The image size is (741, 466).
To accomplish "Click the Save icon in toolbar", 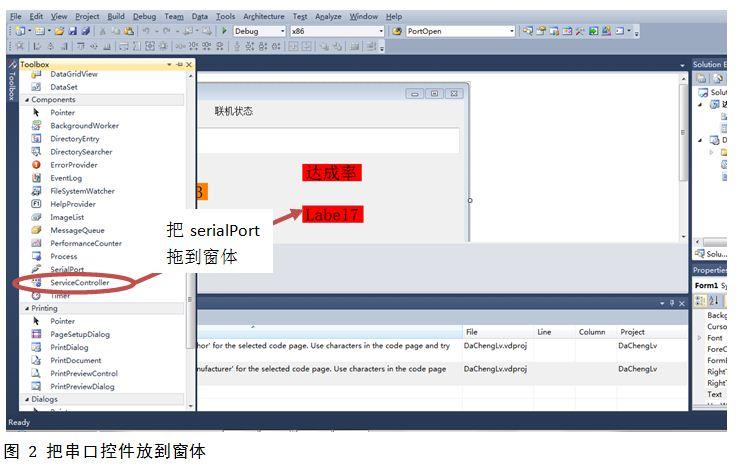I will coord(72,31).
